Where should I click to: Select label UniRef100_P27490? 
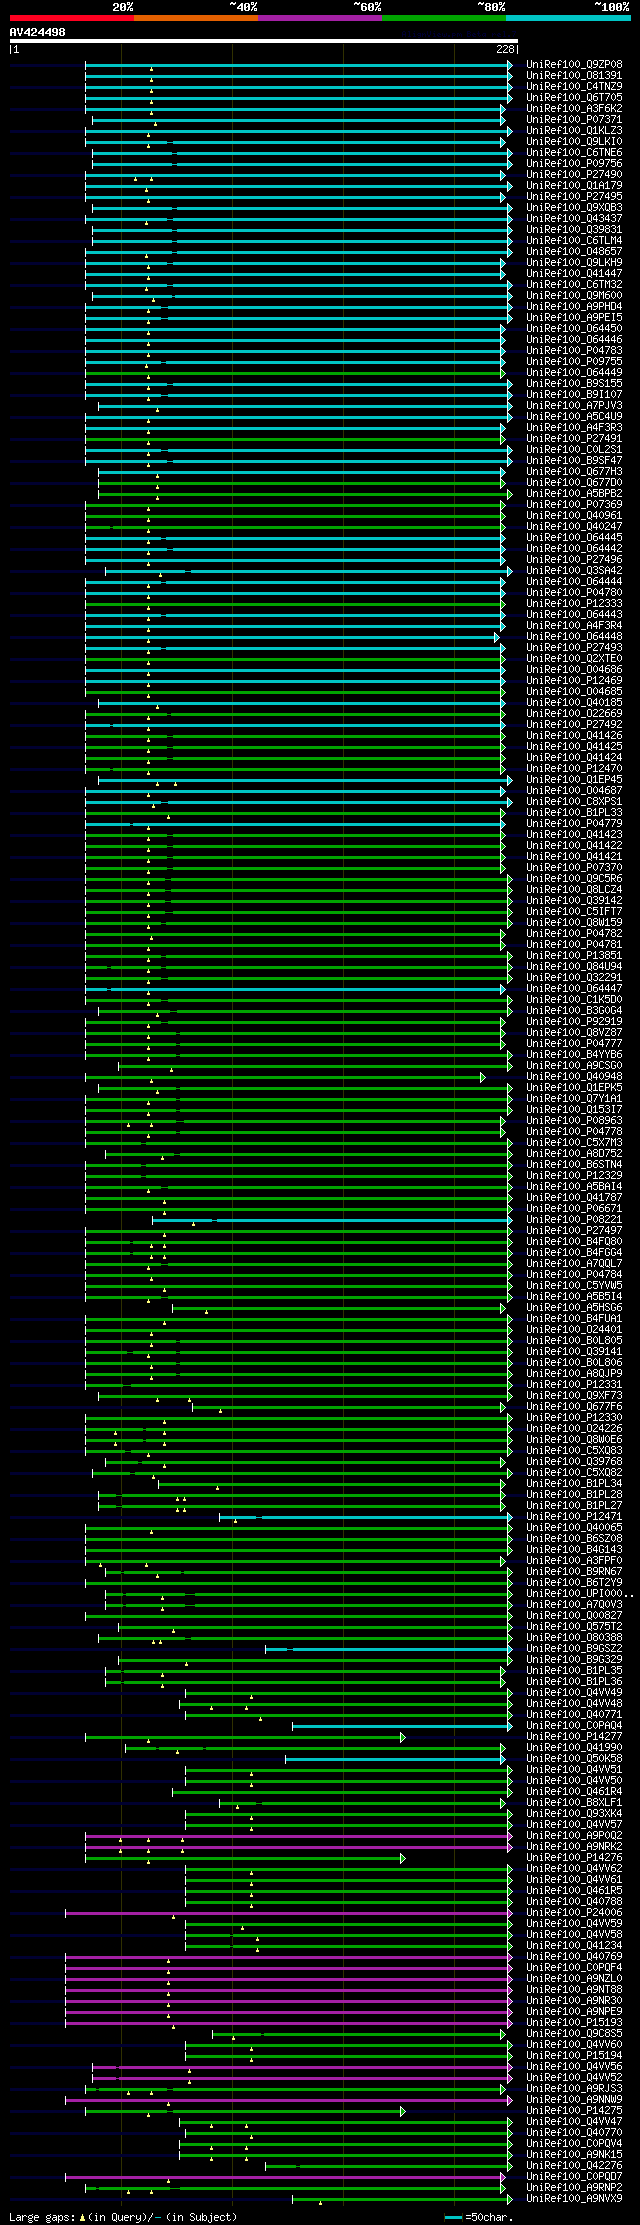coord(574,174)
